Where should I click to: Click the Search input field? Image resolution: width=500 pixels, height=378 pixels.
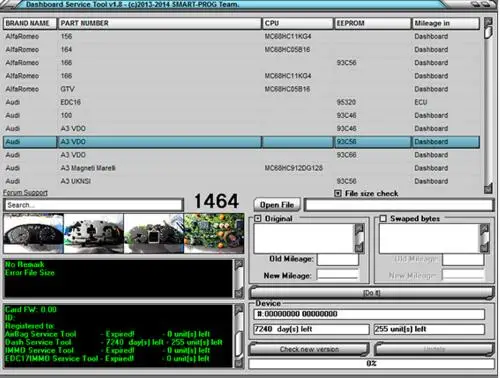[94, 205]
